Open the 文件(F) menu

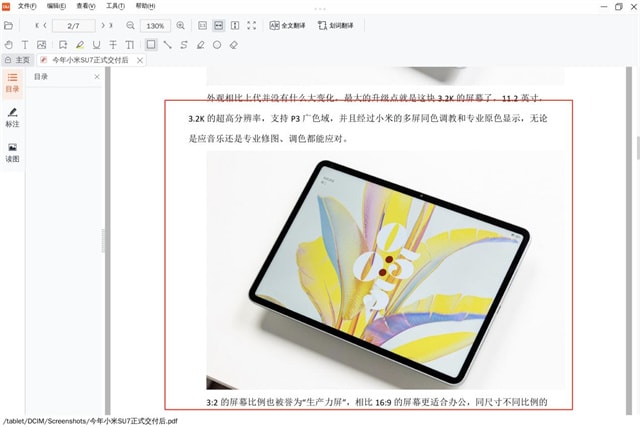(x=27, y=6)
